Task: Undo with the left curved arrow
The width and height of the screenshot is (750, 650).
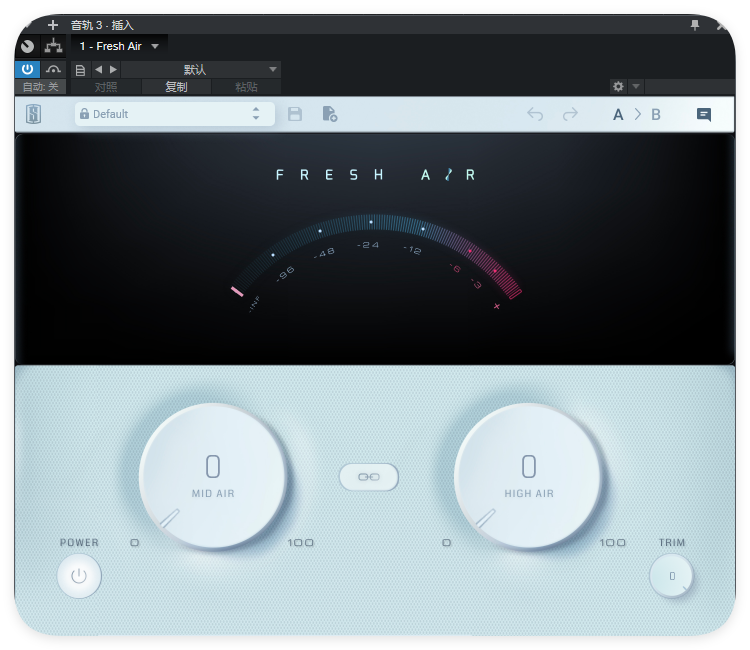Action: click(535, 114)
